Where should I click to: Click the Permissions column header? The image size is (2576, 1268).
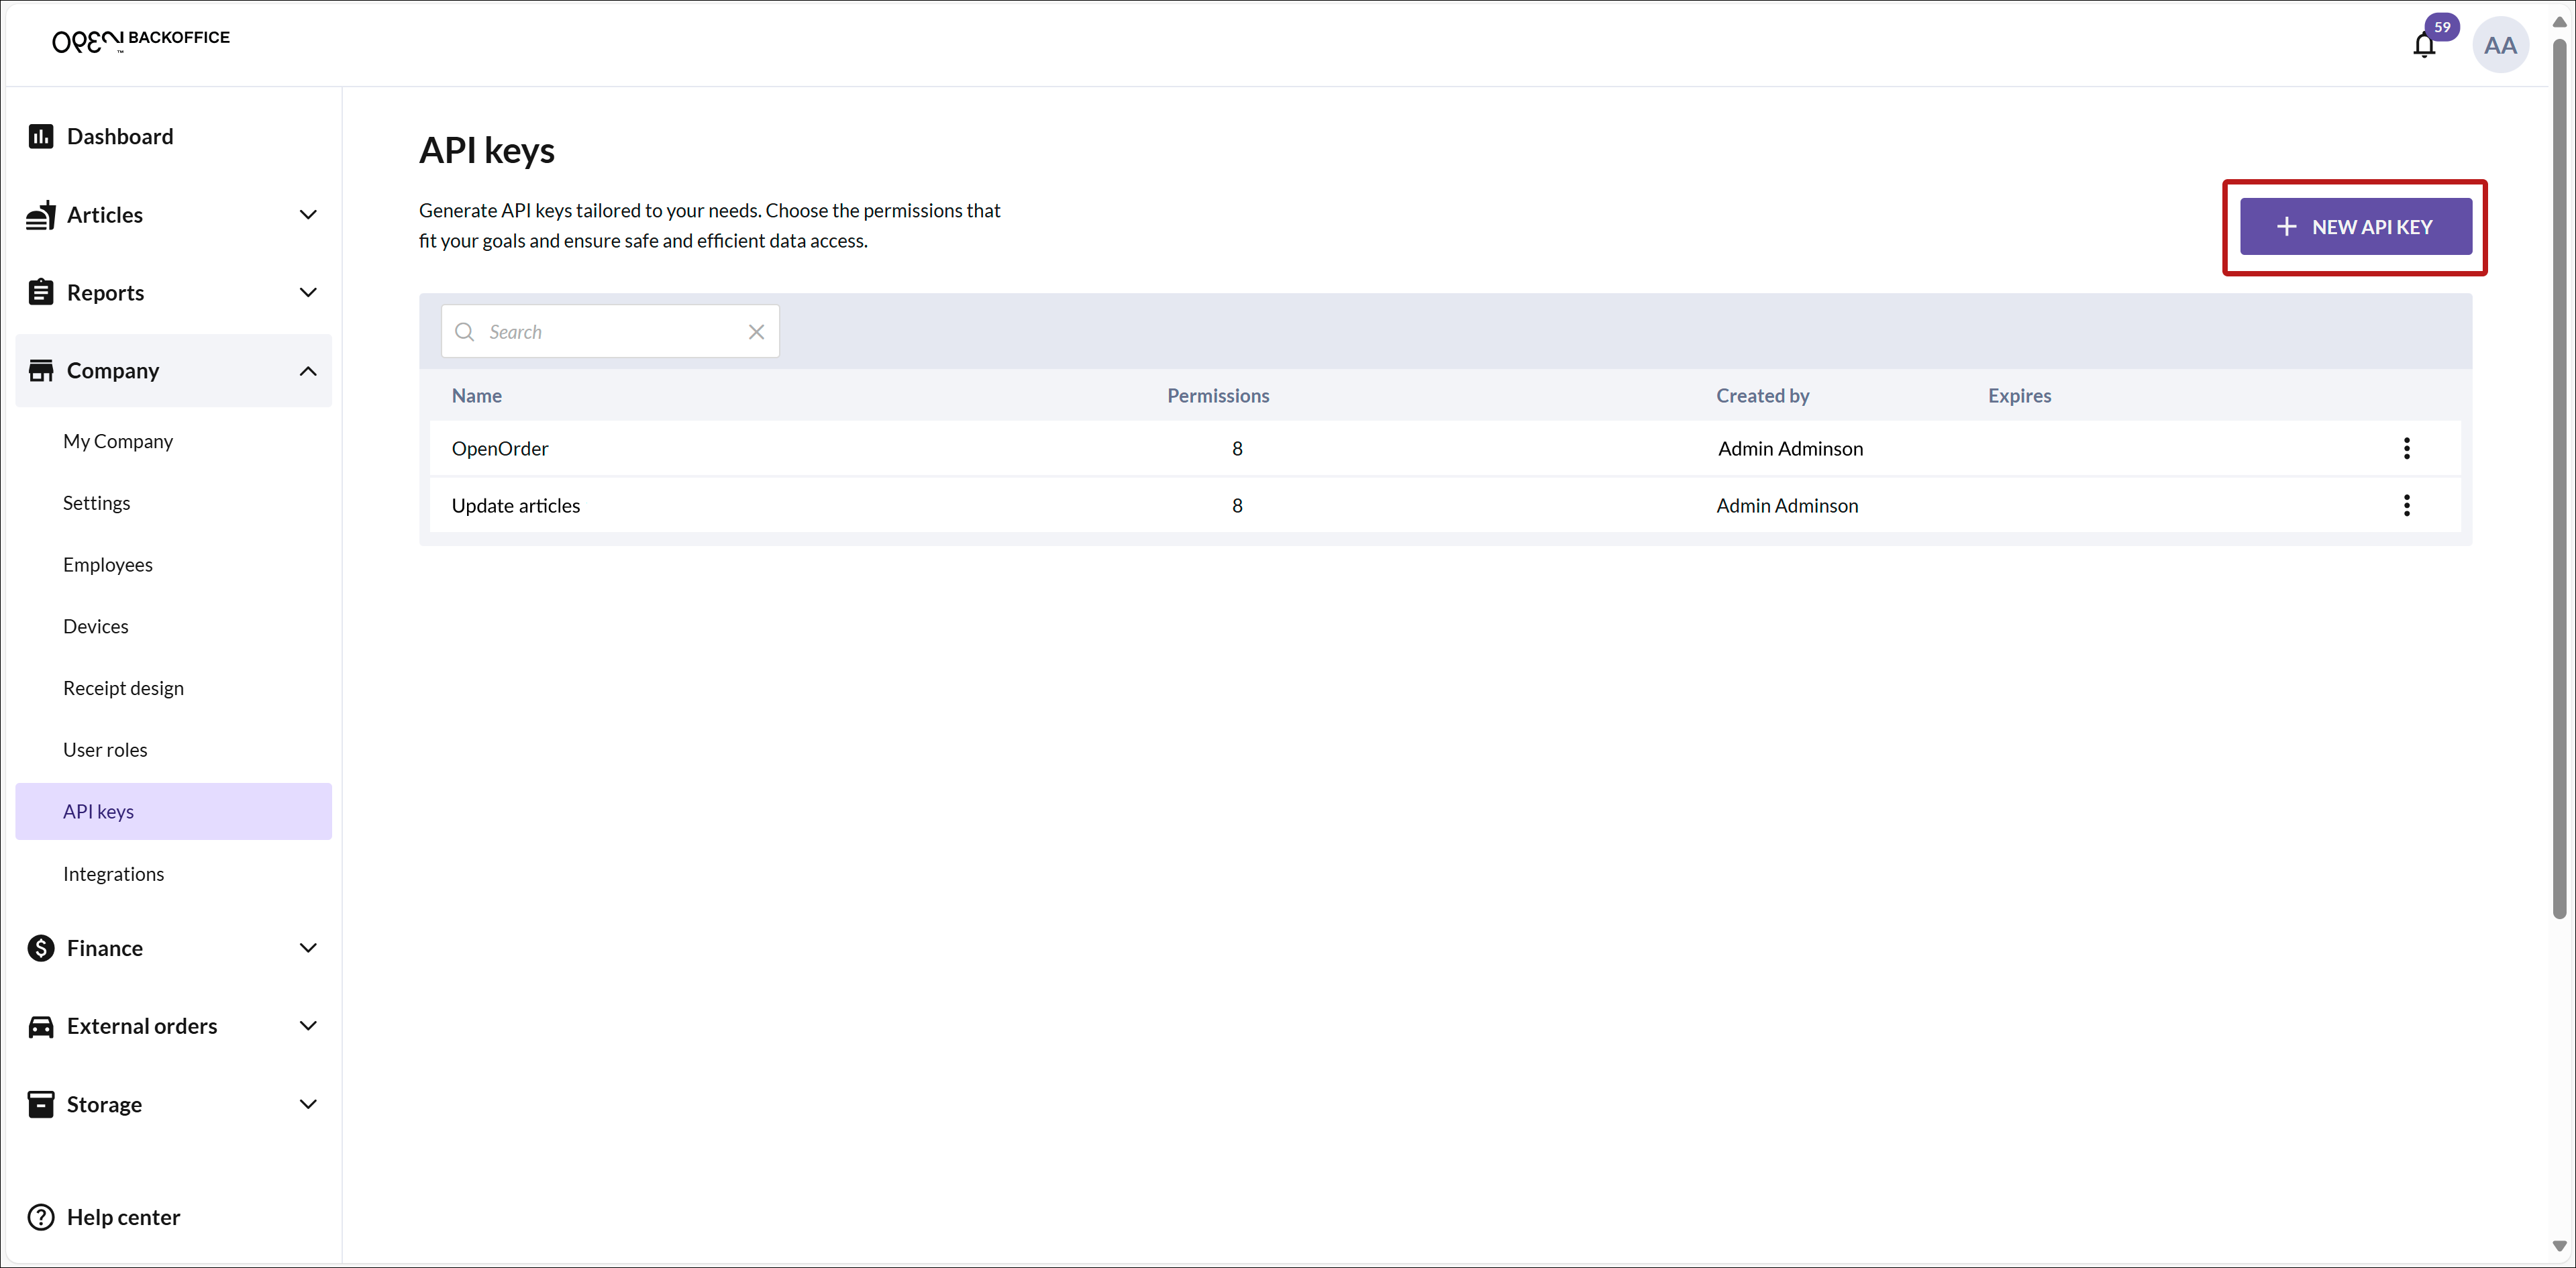1218,395
